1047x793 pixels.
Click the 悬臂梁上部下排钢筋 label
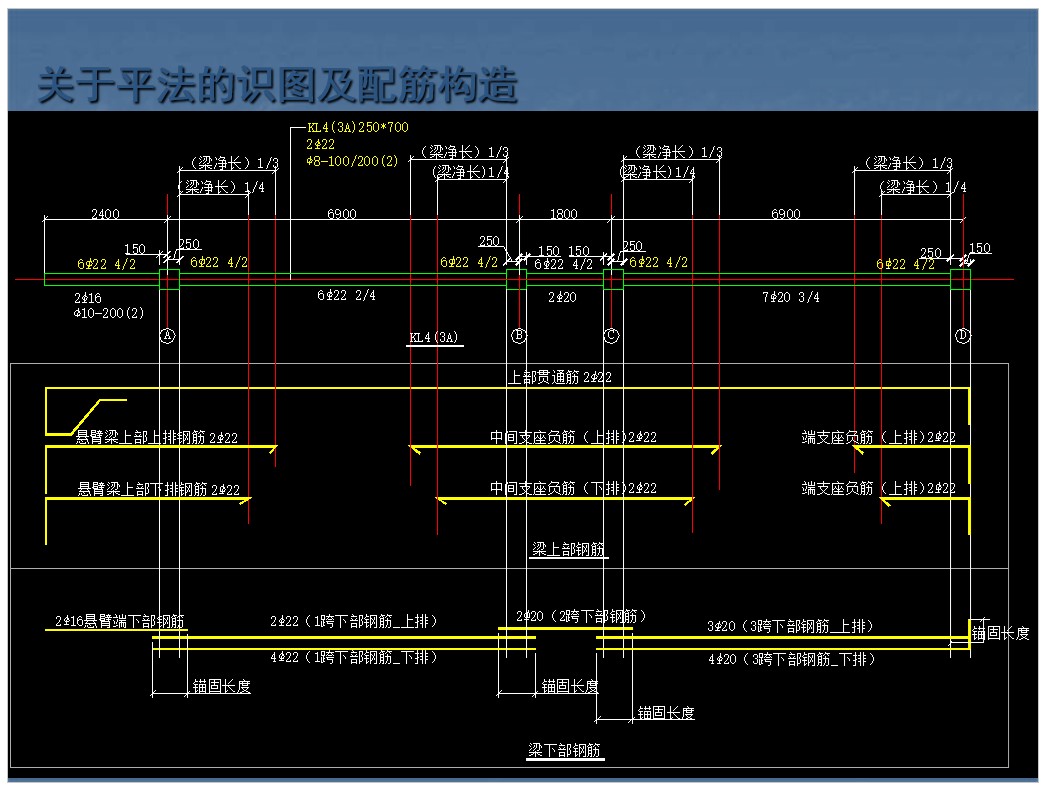[159, 489]
